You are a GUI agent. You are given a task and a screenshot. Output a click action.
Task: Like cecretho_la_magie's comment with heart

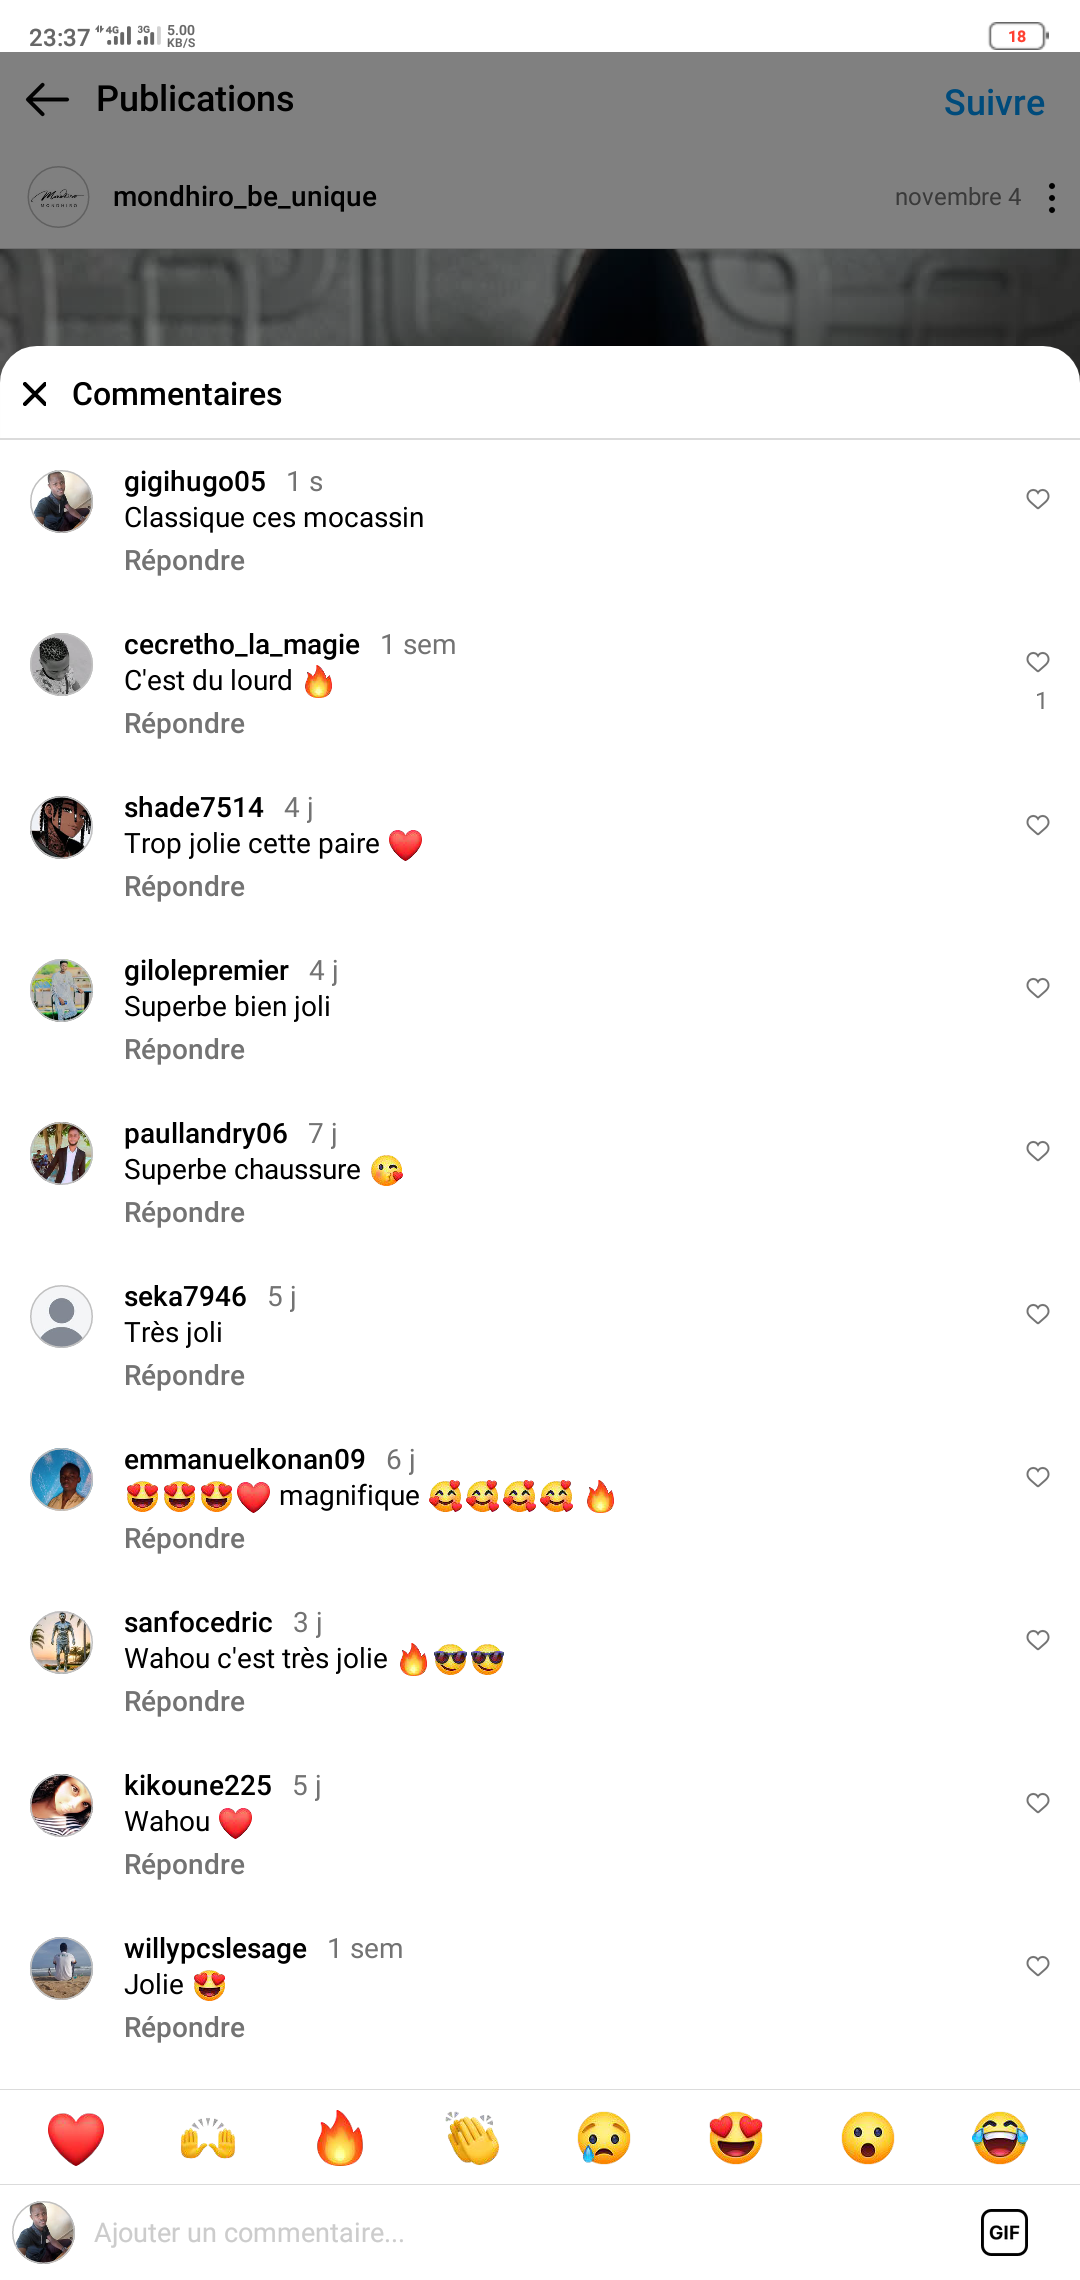pyautogui.click(x=1038, y=662)
